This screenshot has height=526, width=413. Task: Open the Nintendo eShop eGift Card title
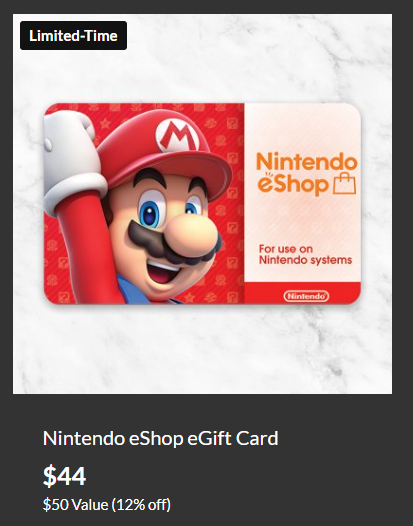click(160, 438)
